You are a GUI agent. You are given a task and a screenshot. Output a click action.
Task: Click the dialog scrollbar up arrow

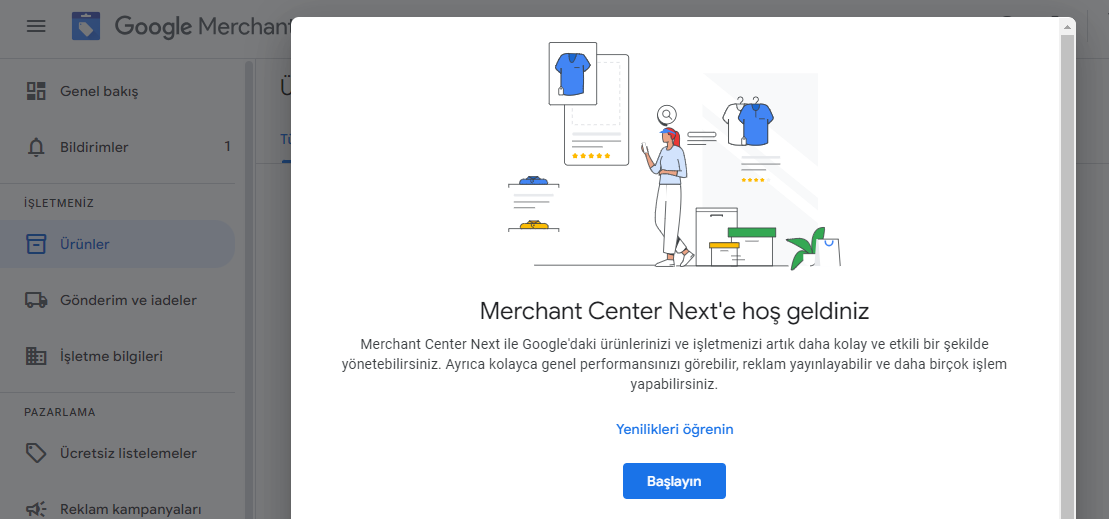pyautogui.click(x=1067, y=26)
